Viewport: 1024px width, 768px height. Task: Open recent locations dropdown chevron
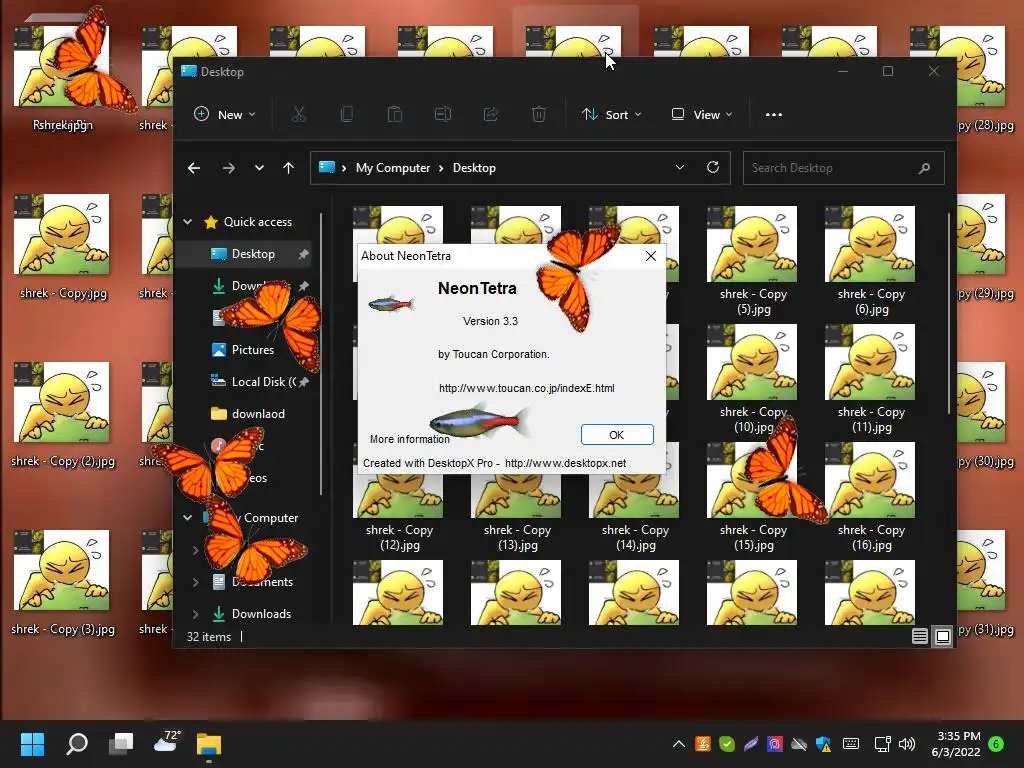click(x=259, y=168)
